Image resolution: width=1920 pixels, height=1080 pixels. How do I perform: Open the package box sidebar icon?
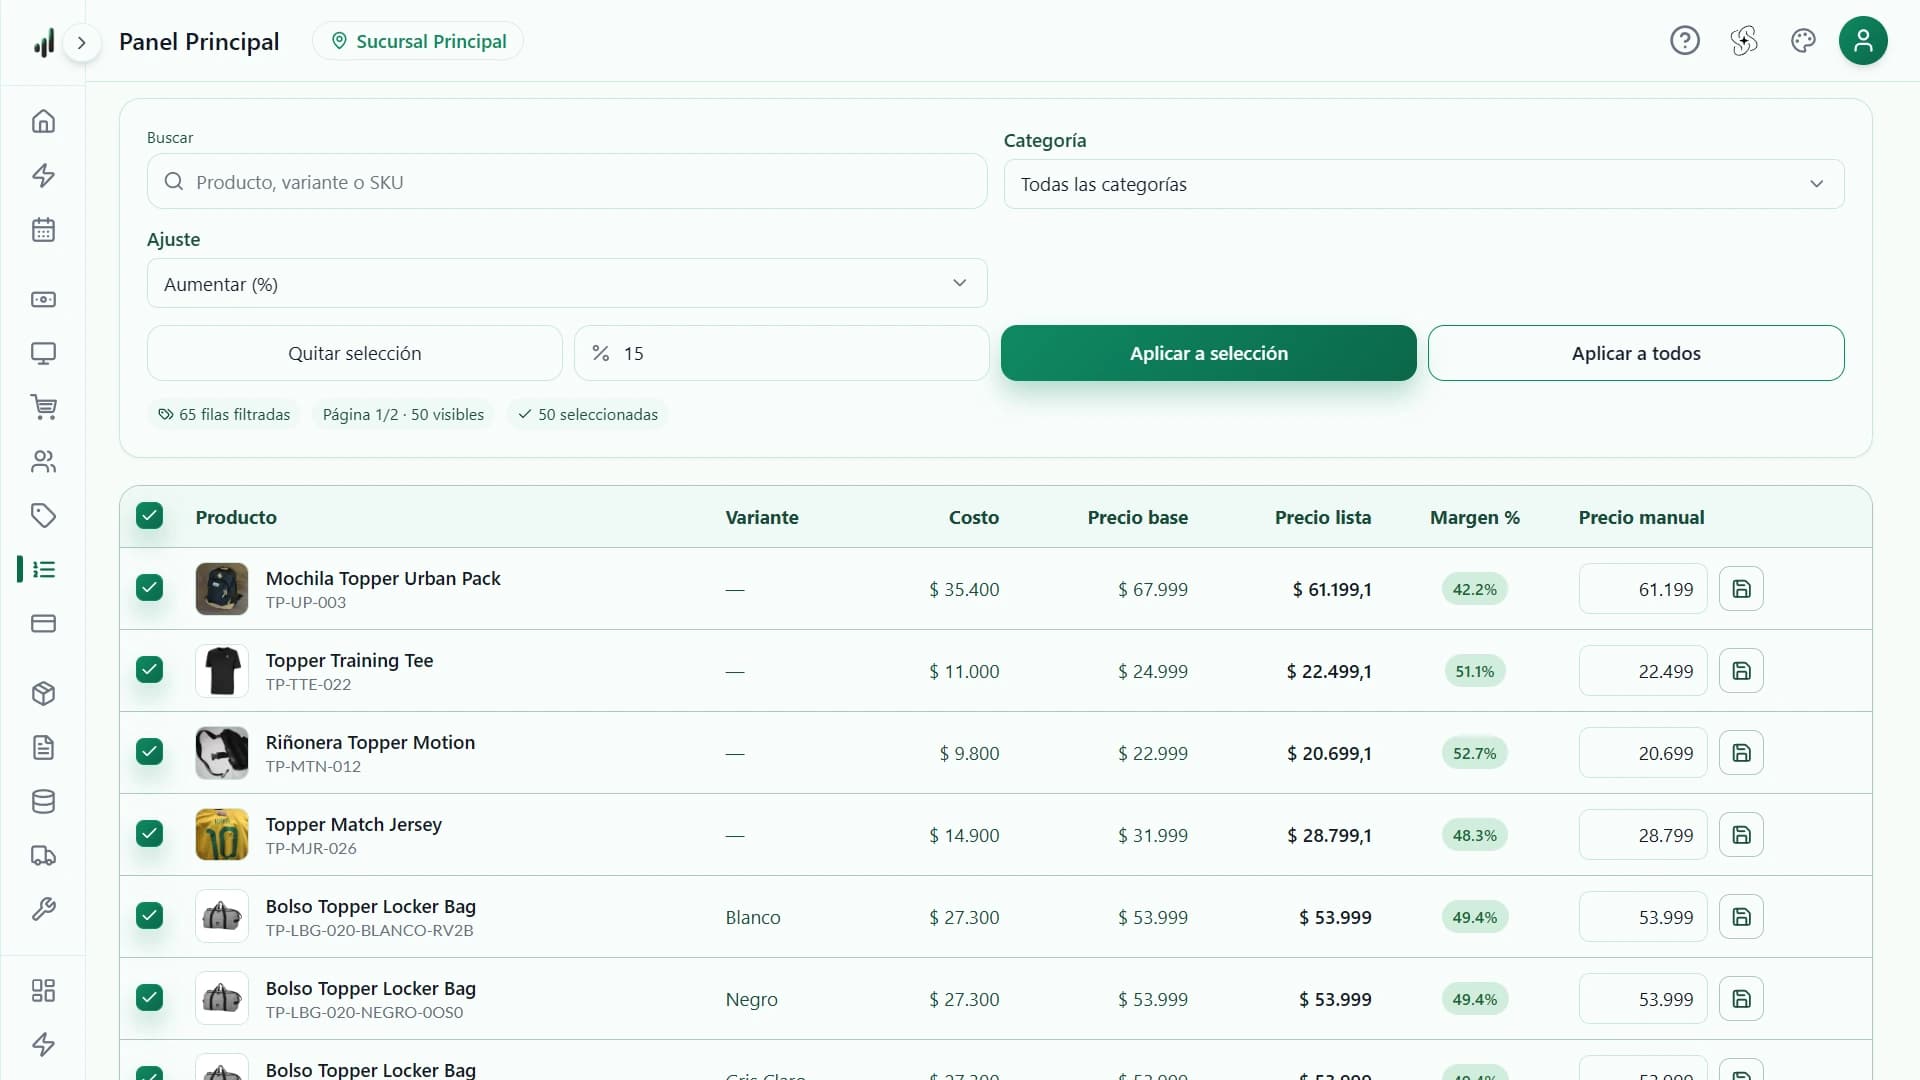point(43,693)
